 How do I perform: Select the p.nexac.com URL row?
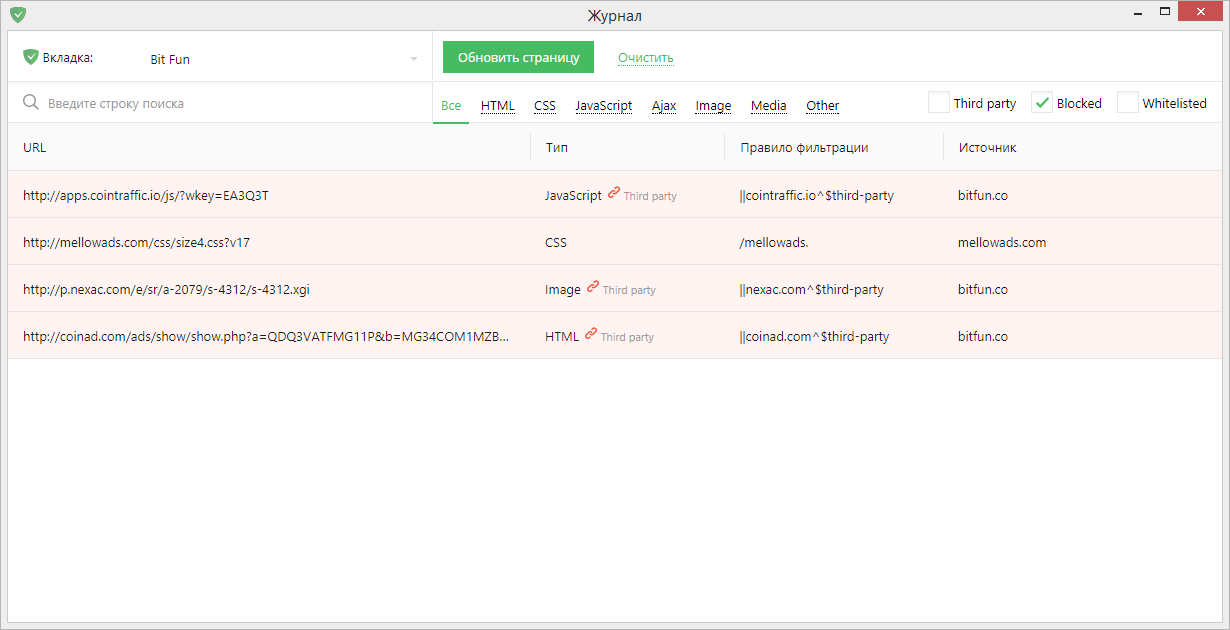(615, 289)
